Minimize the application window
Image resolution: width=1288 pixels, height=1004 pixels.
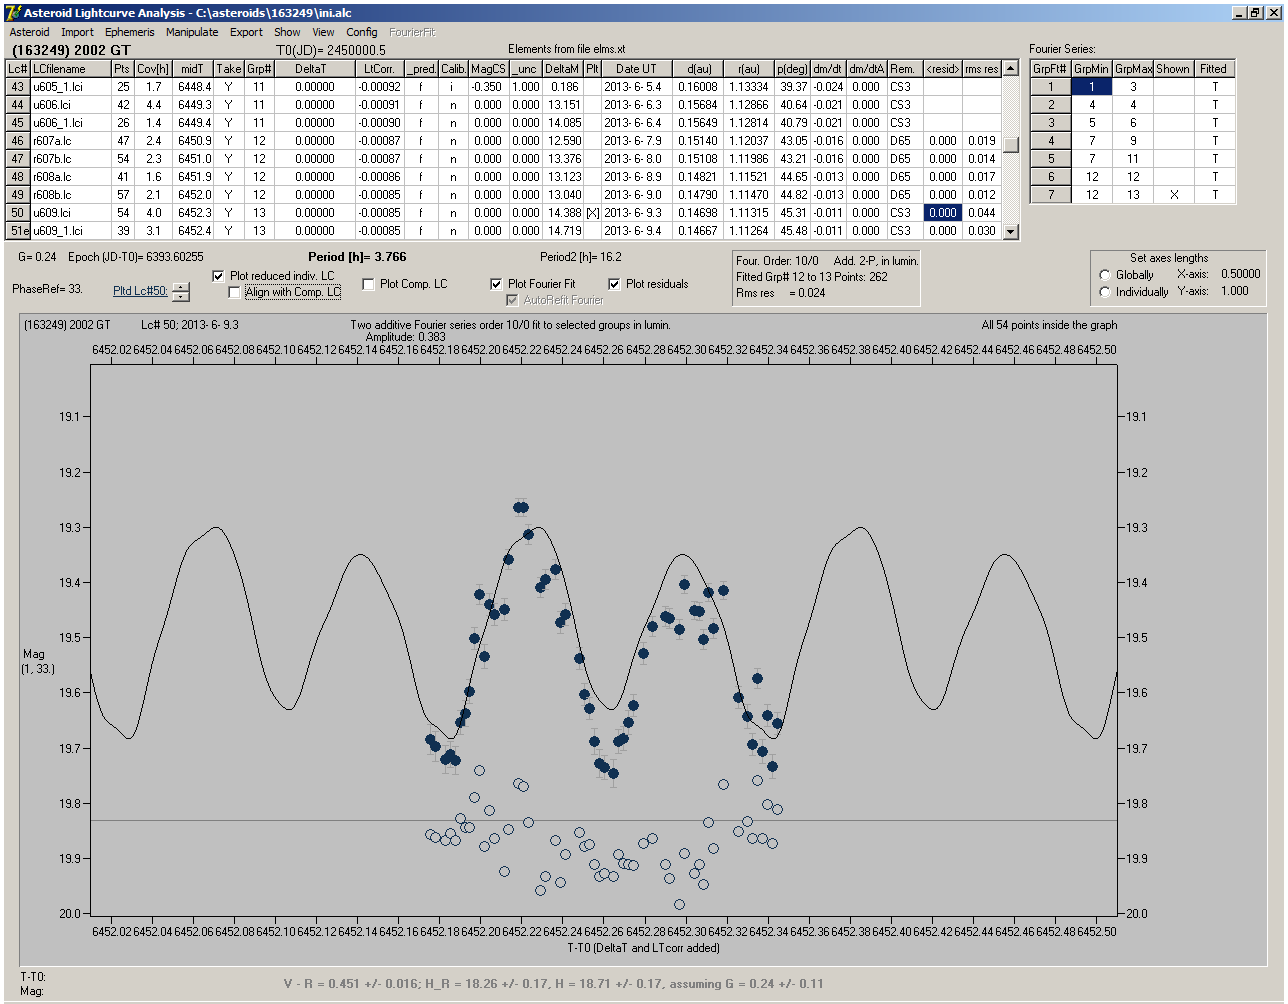pos(1238,13)
